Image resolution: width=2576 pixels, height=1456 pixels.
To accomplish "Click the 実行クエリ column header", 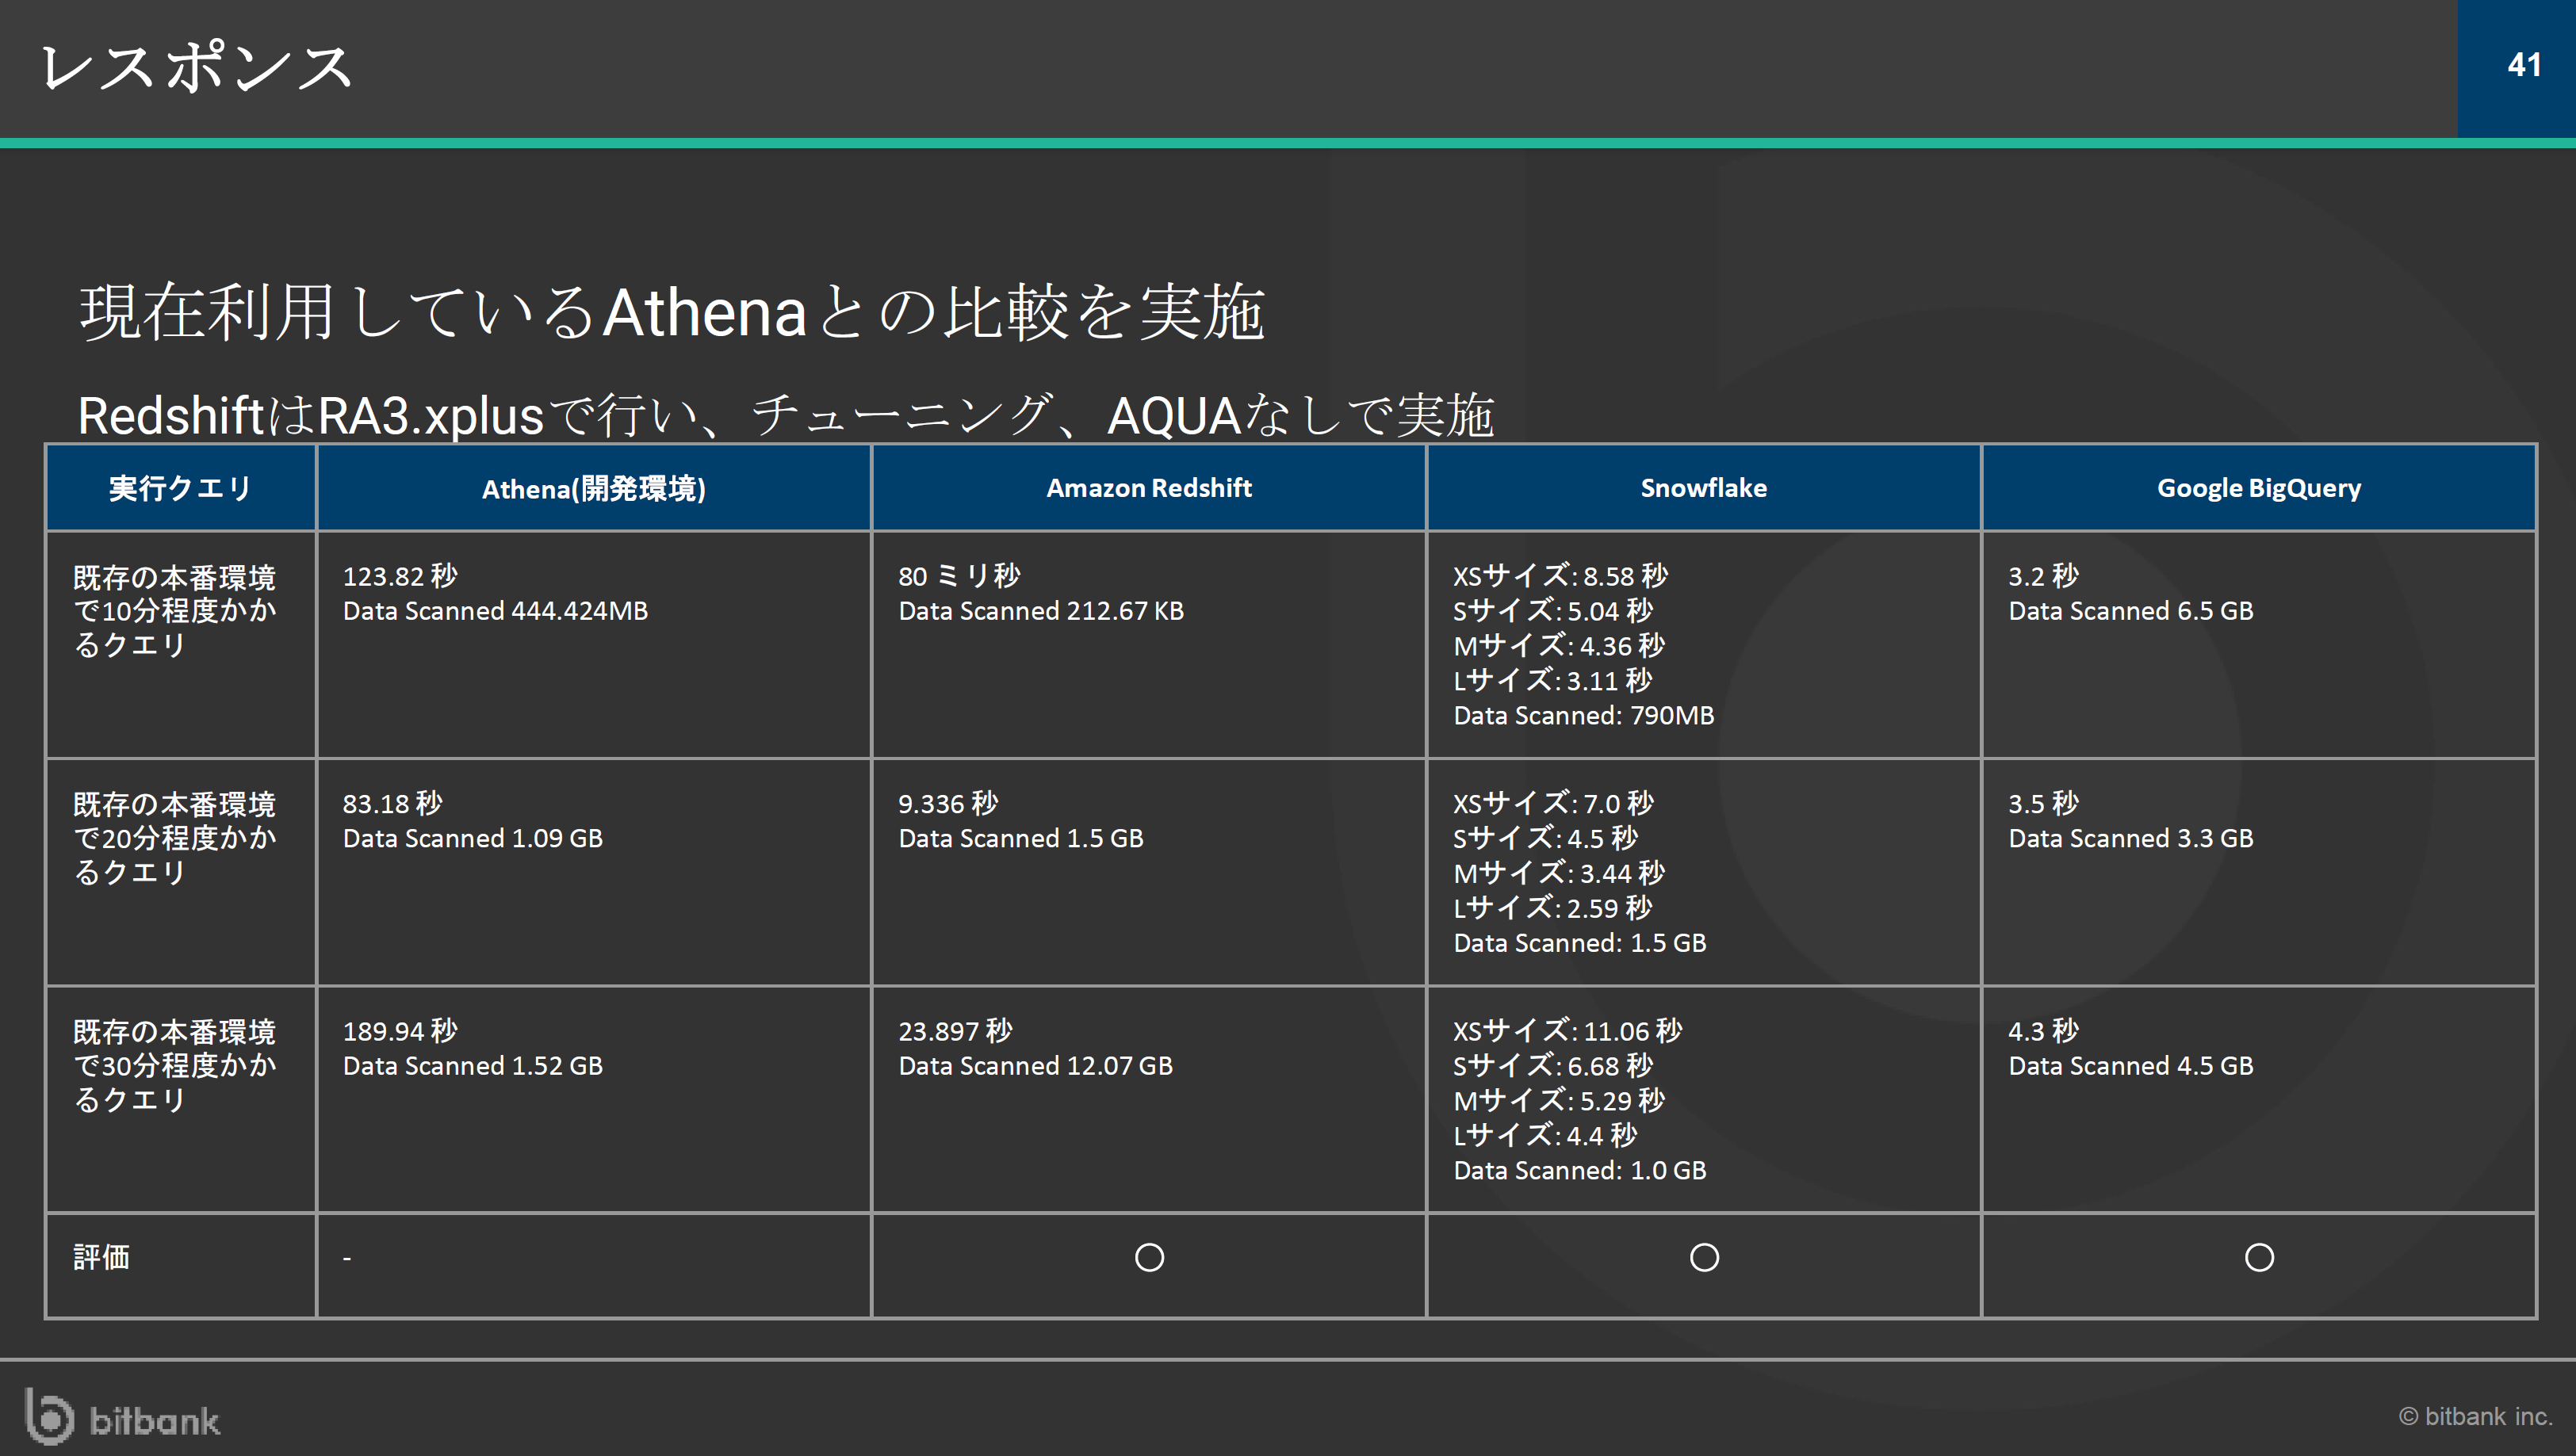I will [x=180, y=488].
